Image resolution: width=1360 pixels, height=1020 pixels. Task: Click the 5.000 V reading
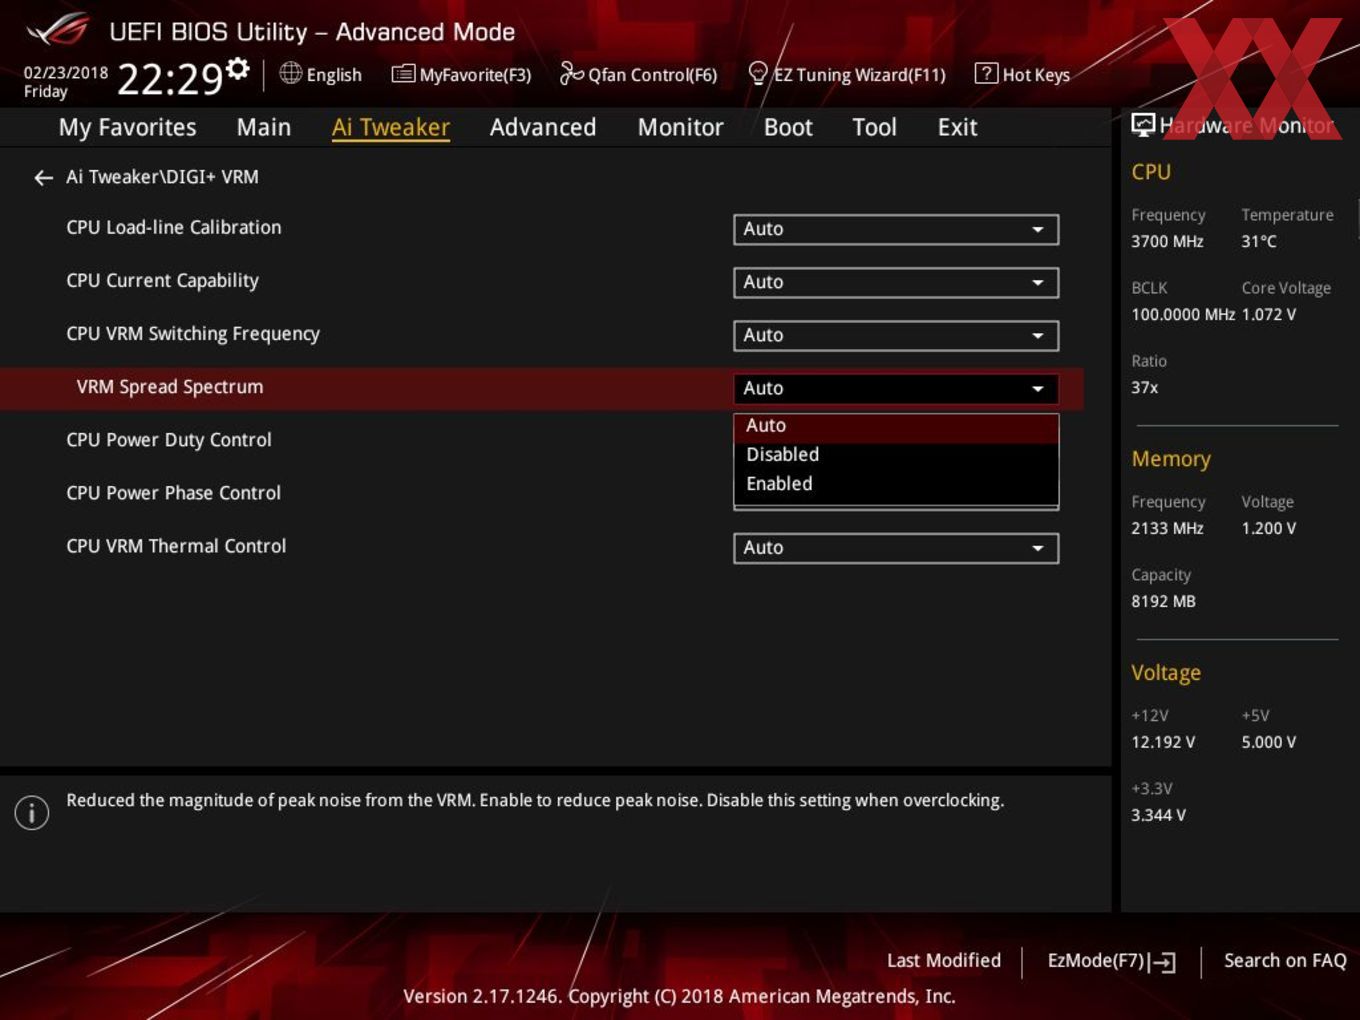point(1268,743)
